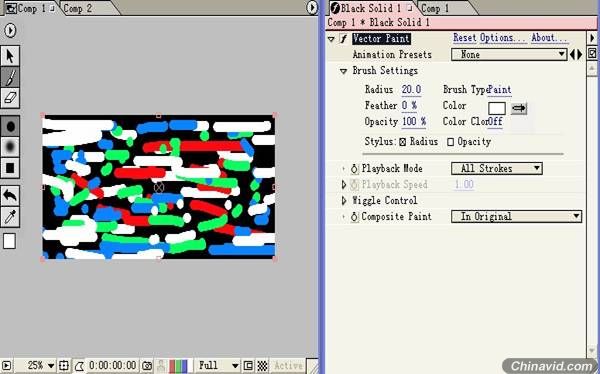The width and height of the screenshot is (600, 374).
Task: Click the Radius value 20.0
Action: point(411,90)
